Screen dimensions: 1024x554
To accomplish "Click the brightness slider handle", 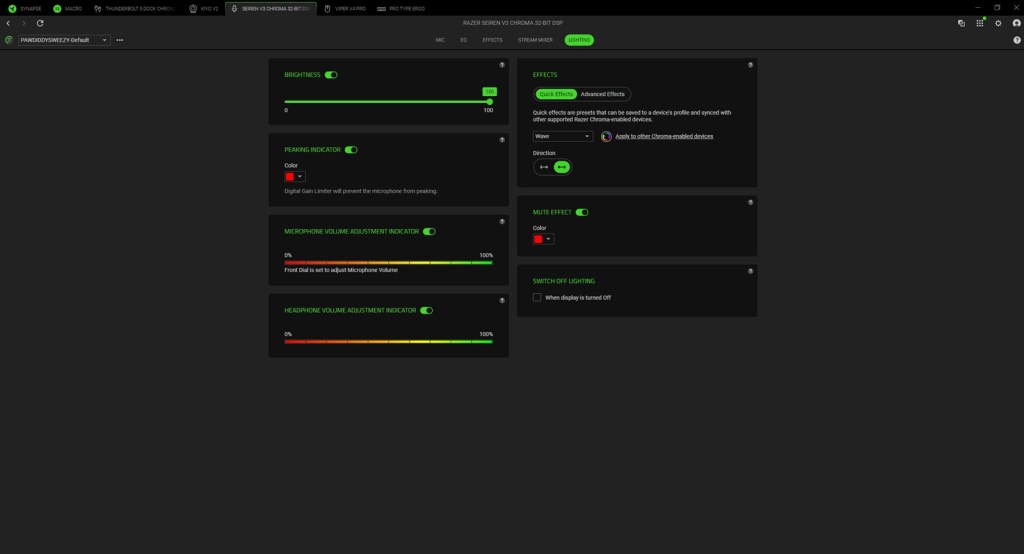I will [x=489, y=102].
